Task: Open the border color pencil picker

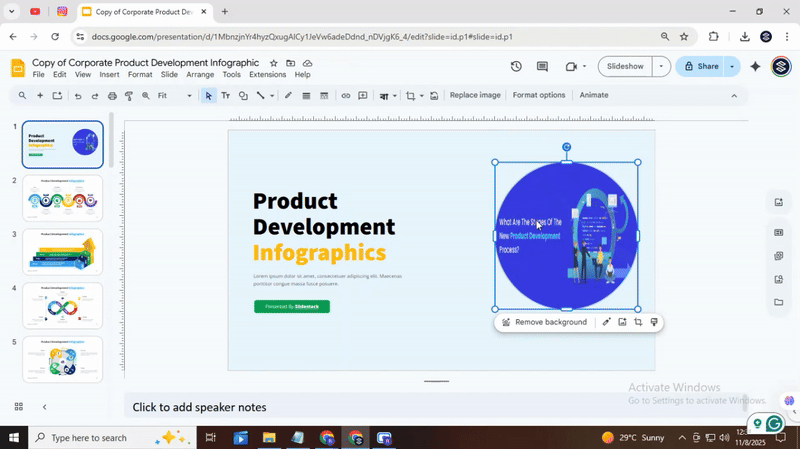Action: (x=288, y=96)
